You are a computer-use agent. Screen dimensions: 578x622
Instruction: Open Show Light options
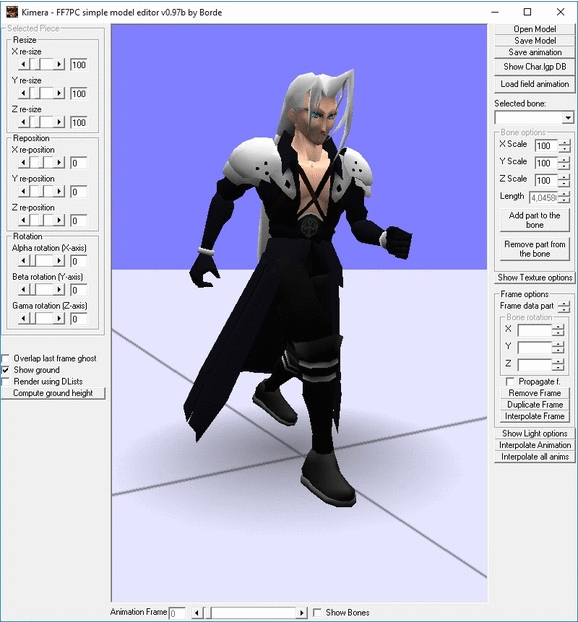click(534, 434)
